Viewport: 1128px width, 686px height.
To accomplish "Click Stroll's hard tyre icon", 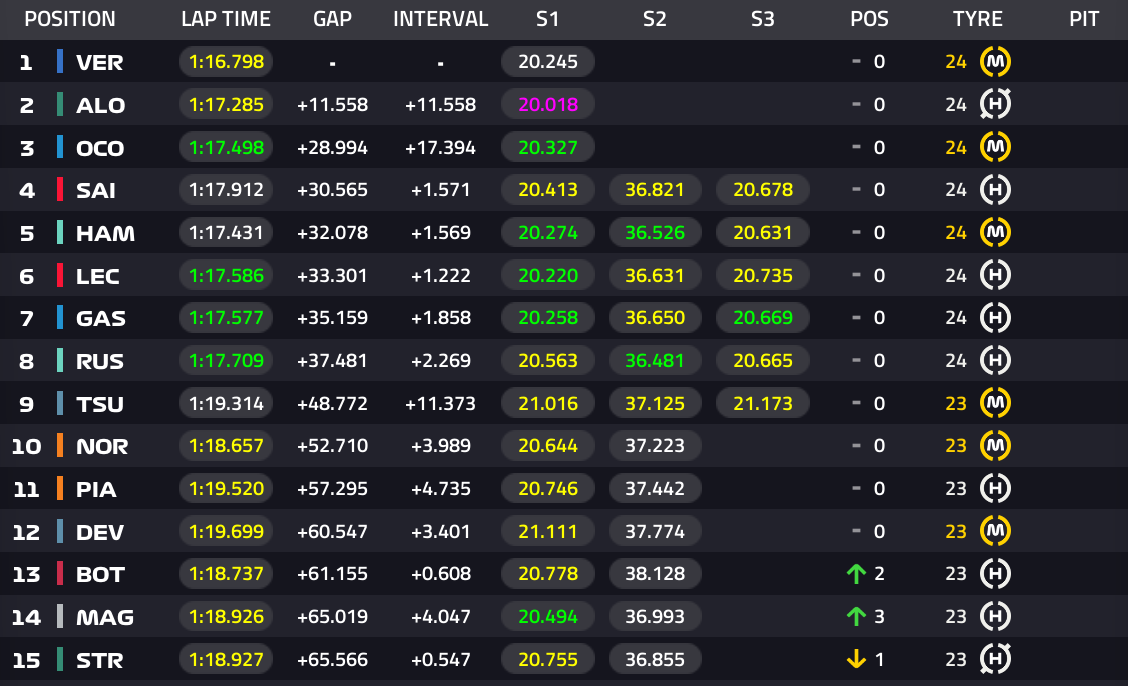I will [995, 659].
